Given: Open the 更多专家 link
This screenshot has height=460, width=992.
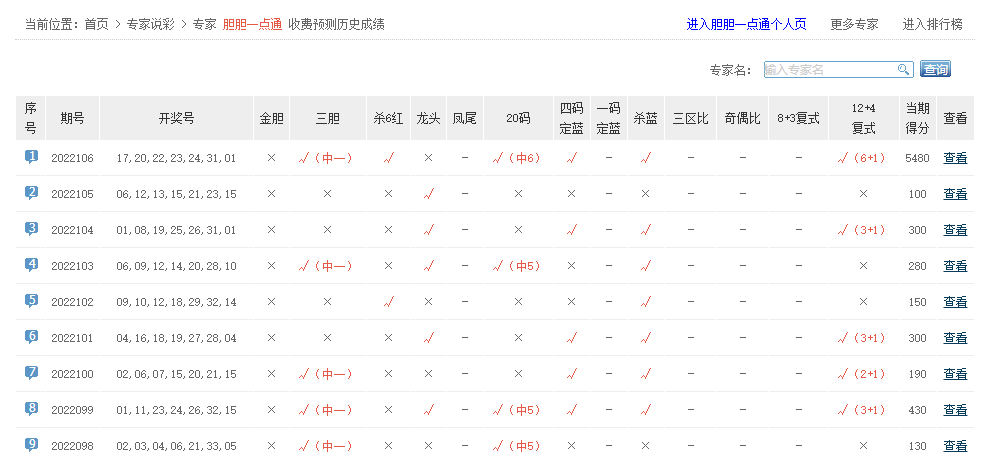Looking at the screenshot, I should pyautogui.click(x=854, y=24).
